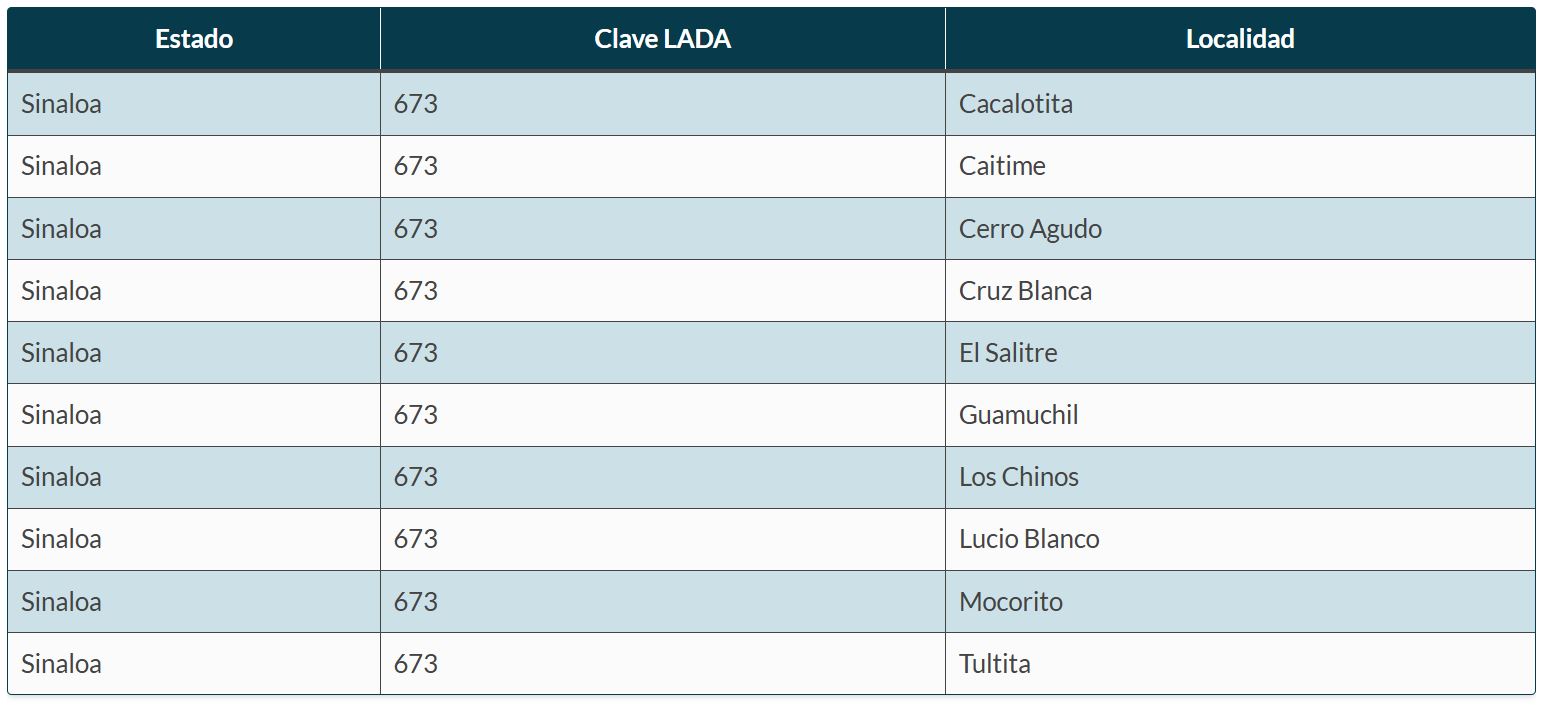Click 673 code in the Guamuchil row
Viewport: 1544px width, 706px height.
(415, 415)
